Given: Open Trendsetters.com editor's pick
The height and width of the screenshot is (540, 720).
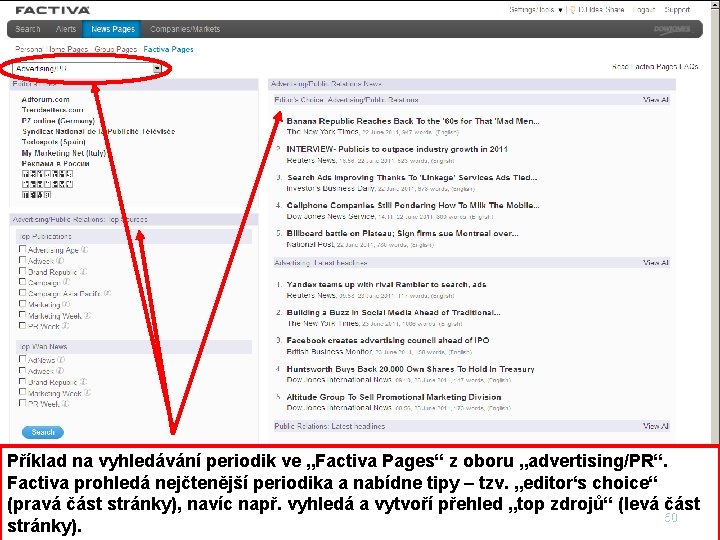Looking at the screenshot, I should tap(52, 110).
